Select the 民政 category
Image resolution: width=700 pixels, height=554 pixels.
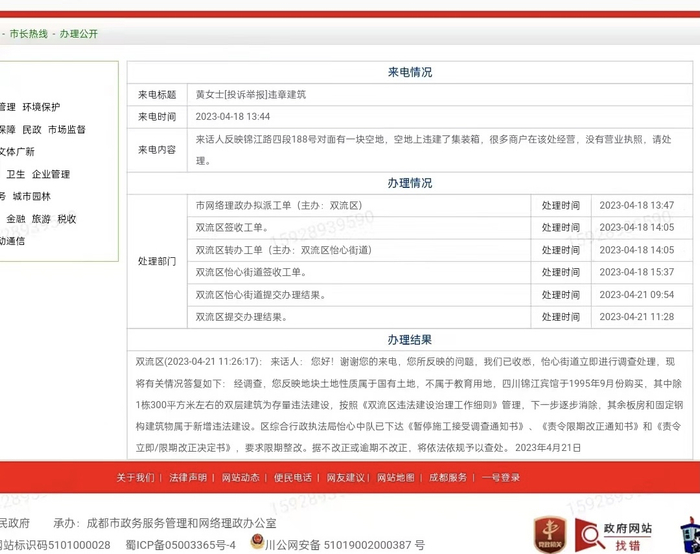pyautogui.click(x=32, y=129)
